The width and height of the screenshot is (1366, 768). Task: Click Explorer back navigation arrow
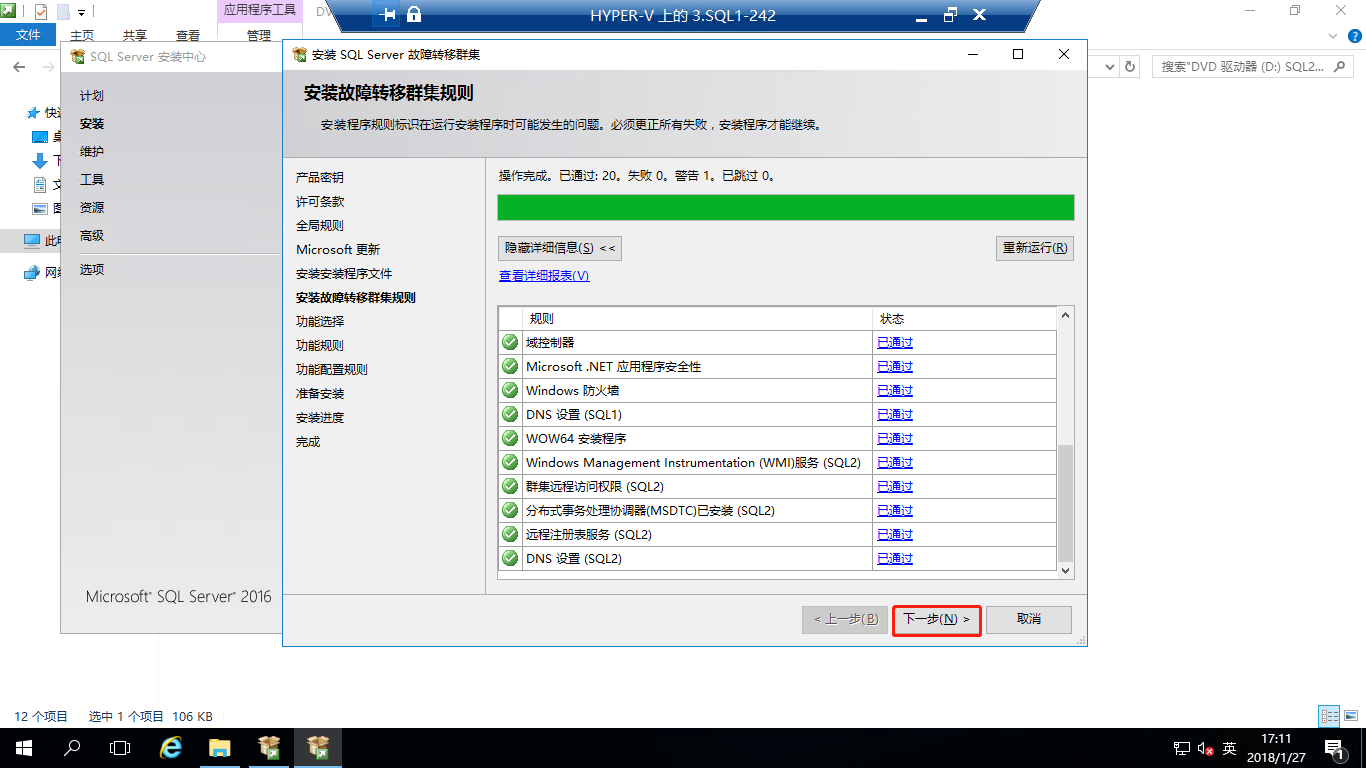19,66
